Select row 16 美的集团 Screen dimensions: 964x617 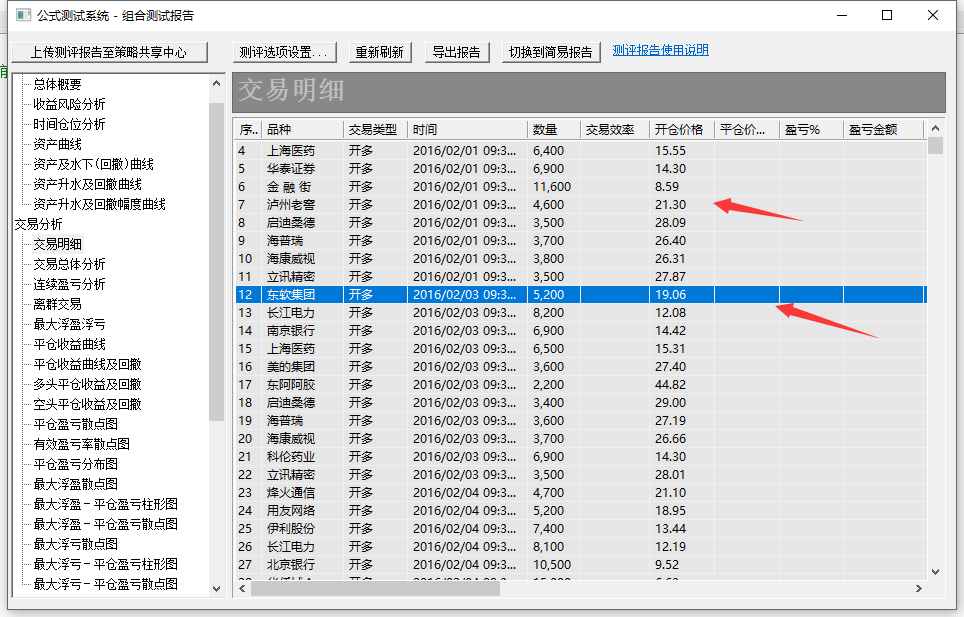point(581,367)
